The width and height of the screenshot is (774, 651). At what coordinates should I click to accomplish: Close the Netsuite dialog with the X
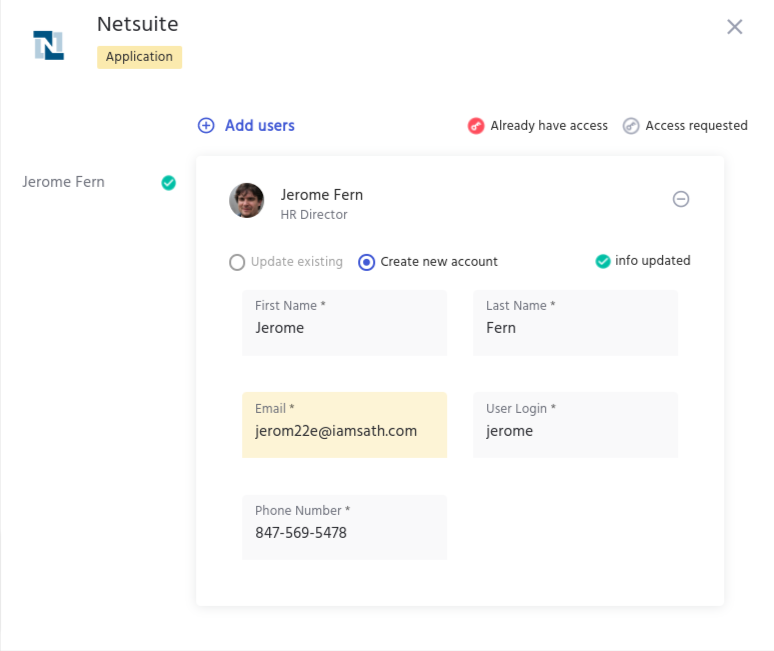coord(734,27)
